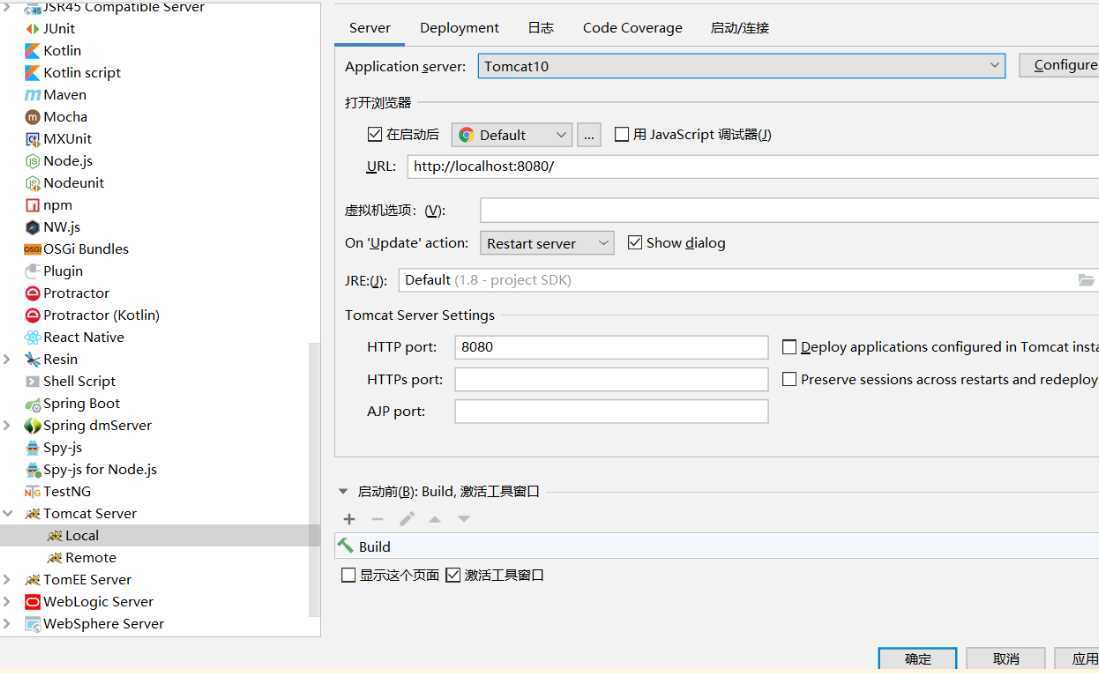Open the 日志 tab
Image resolution: width=1099 pixels, height=673 pixels.
tap(540, 28)
